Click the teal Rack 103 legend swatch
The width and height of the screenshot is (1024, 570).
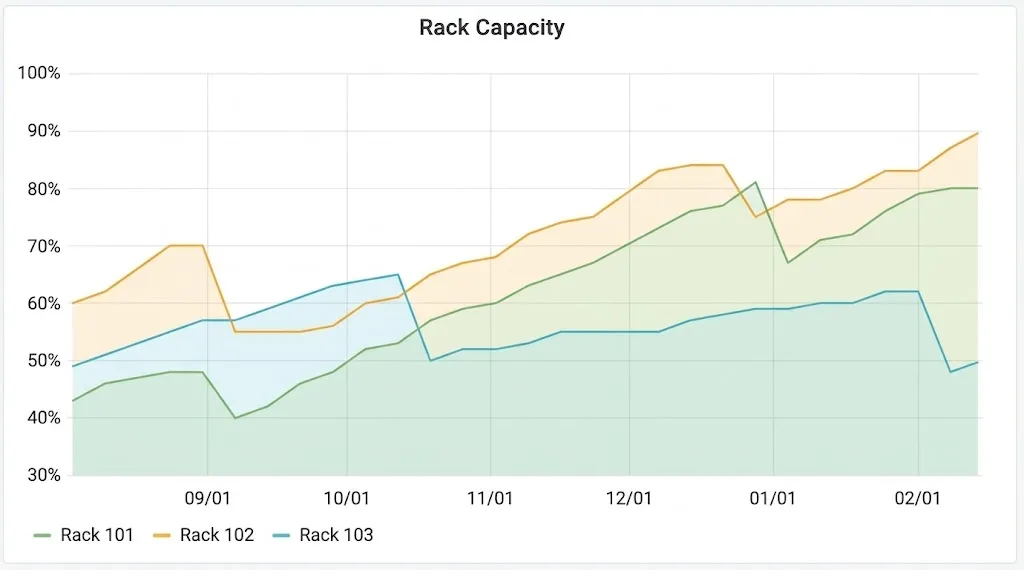coord(282,536)
